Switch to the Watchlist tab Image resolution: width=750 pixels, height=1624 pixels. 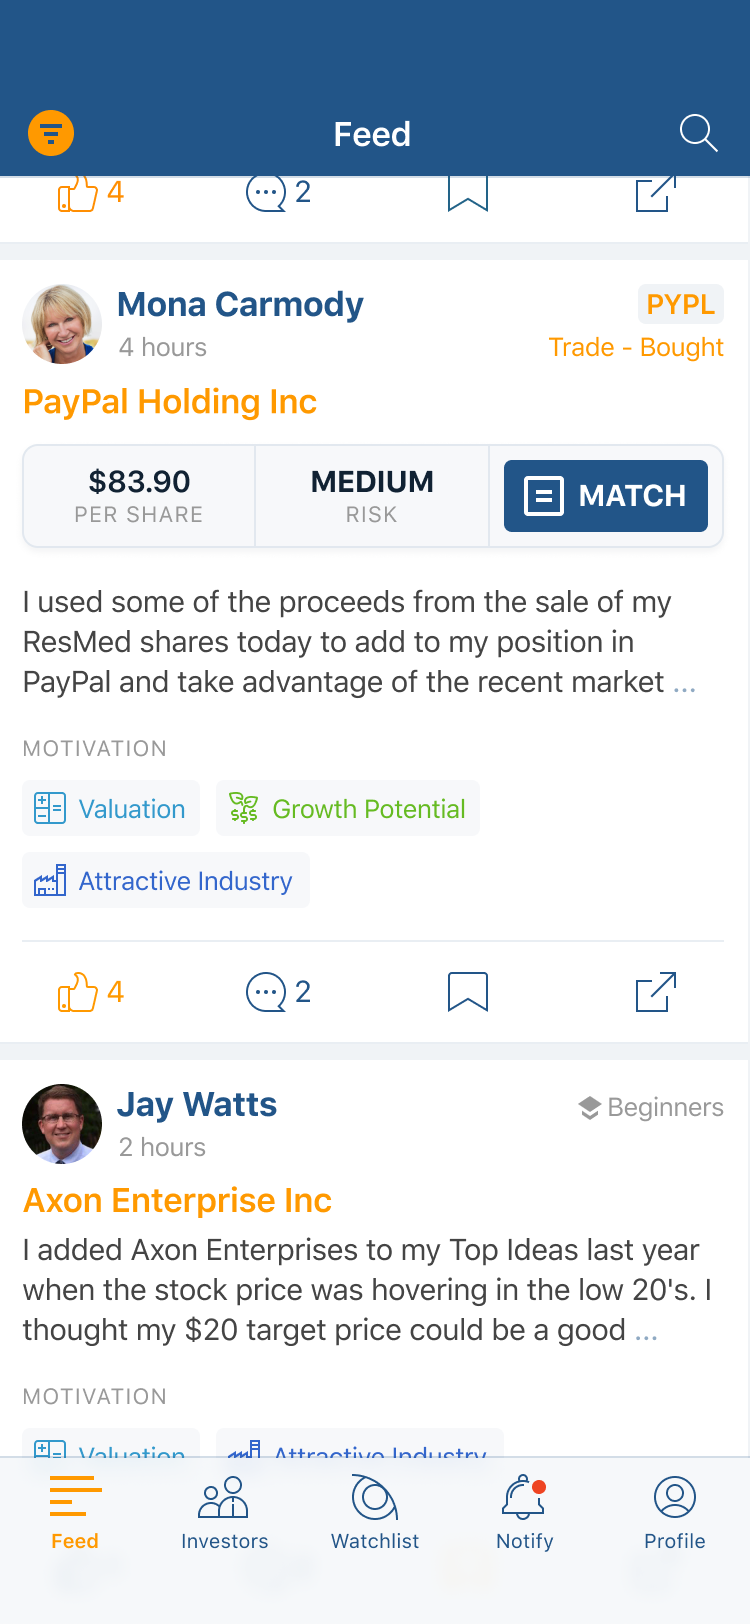pos(375,1512)
